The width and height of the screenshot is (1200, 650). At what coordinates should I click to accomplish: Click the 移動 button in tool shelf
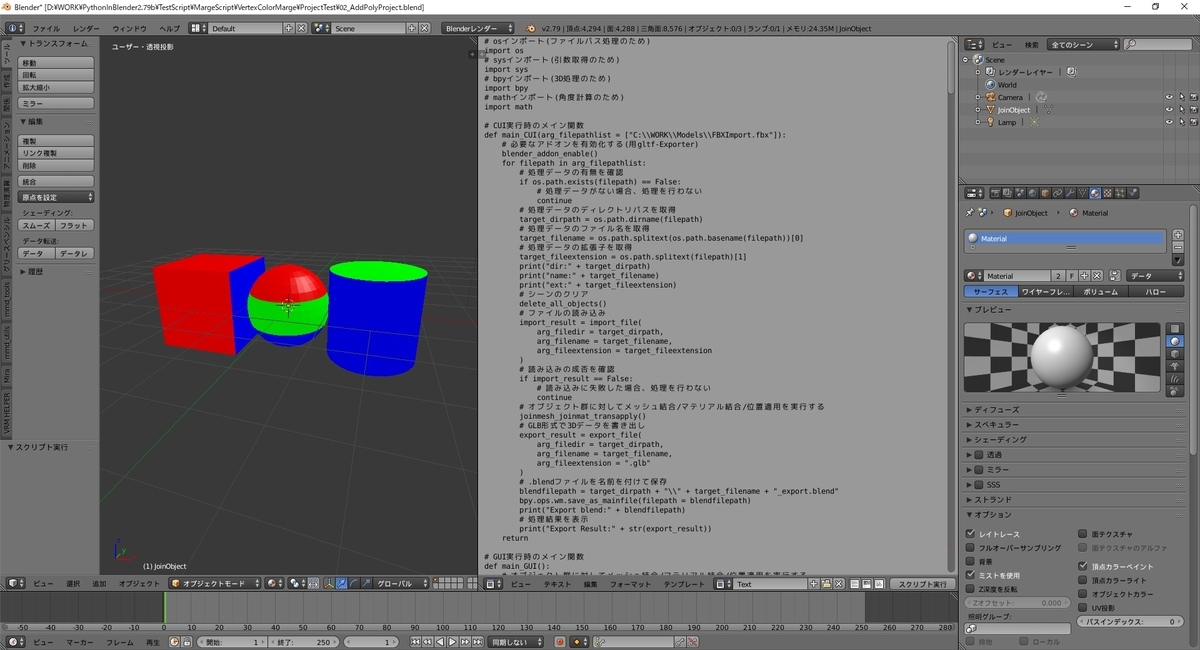(57, 63)
